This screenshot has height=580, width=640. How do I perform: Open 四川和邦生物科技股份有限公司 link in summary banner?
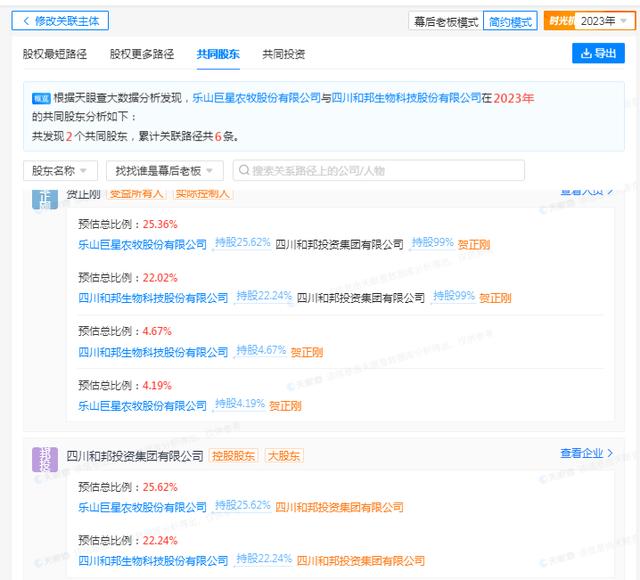(x=407, y=98)
